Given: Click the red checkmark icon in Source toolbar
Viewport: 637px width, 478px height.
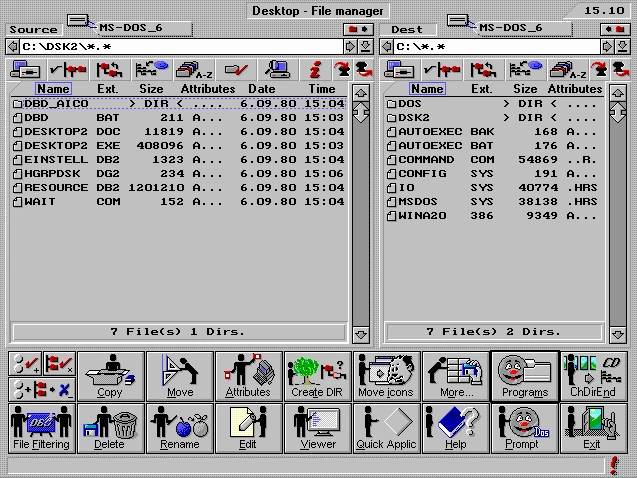Looking at the screenshot, I should coord(236,70).
